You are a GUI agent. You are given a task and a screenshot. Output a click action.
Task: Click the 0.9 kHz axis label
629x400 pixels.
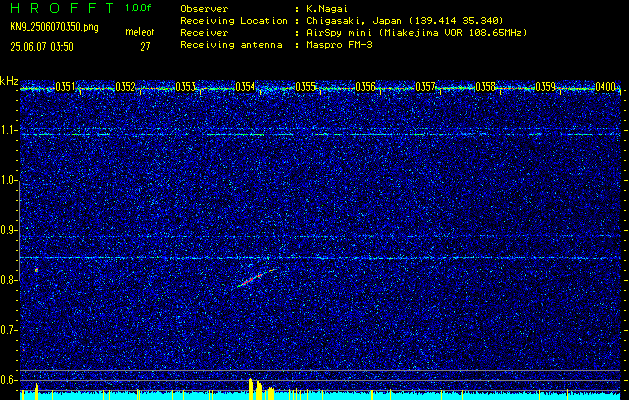(9, 230)
